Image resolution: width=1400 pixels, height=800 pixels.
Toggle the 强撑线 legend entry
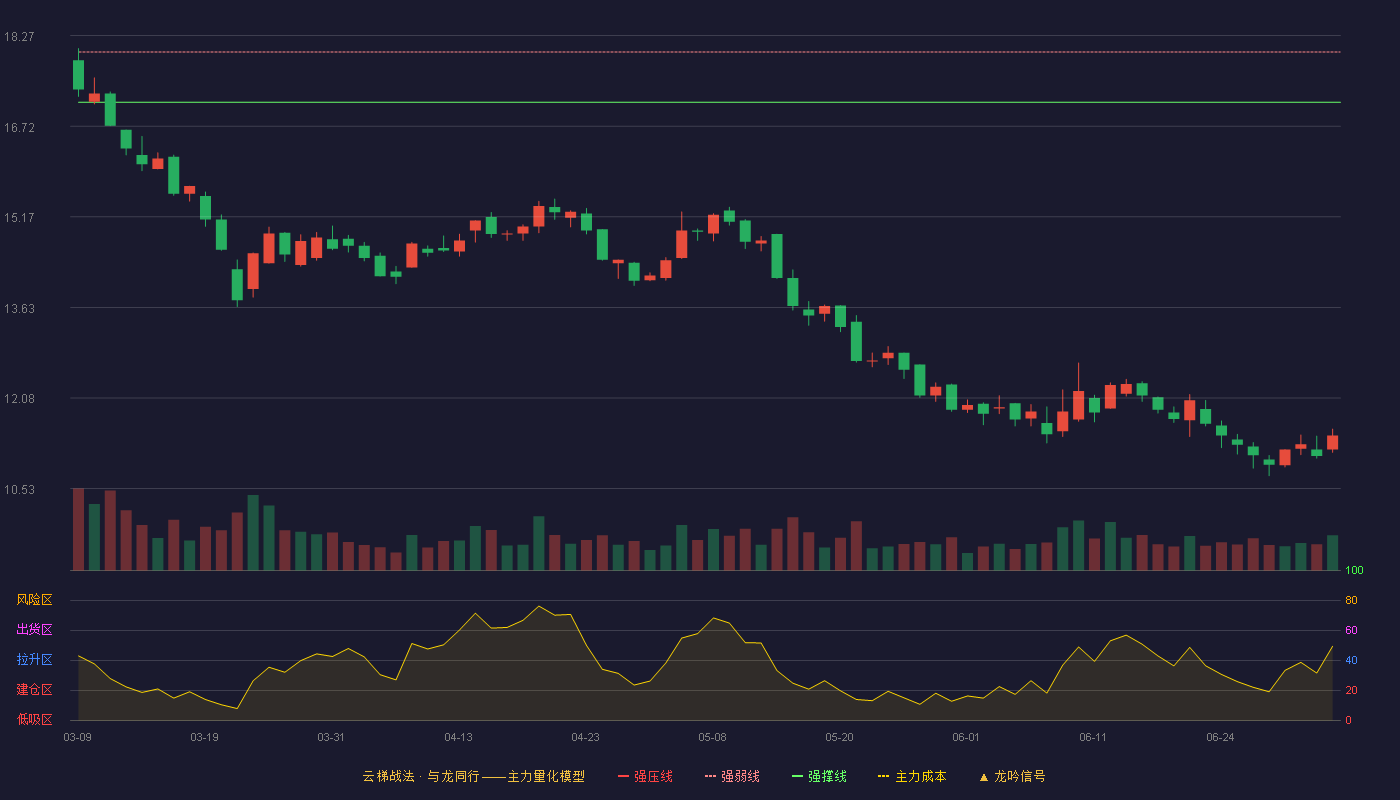pyautogui.click(x=819, y=776)
